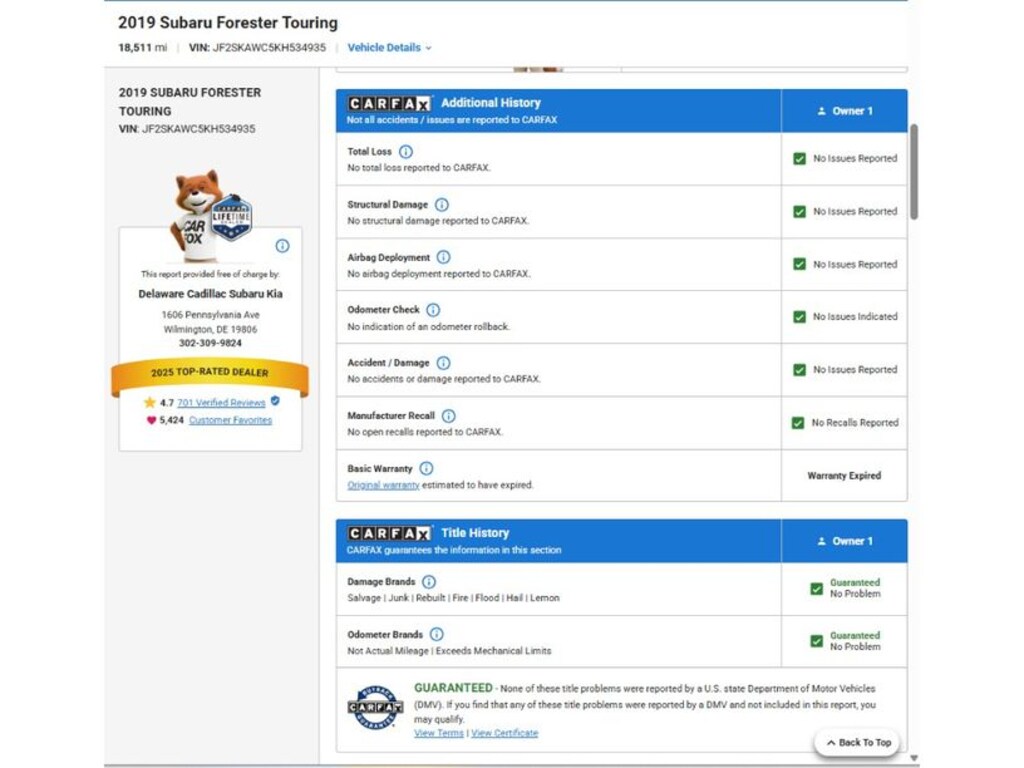Screen dimensions: 1024x768
Task: Click 18,511 mi mileage text
Action: (142, 48)
